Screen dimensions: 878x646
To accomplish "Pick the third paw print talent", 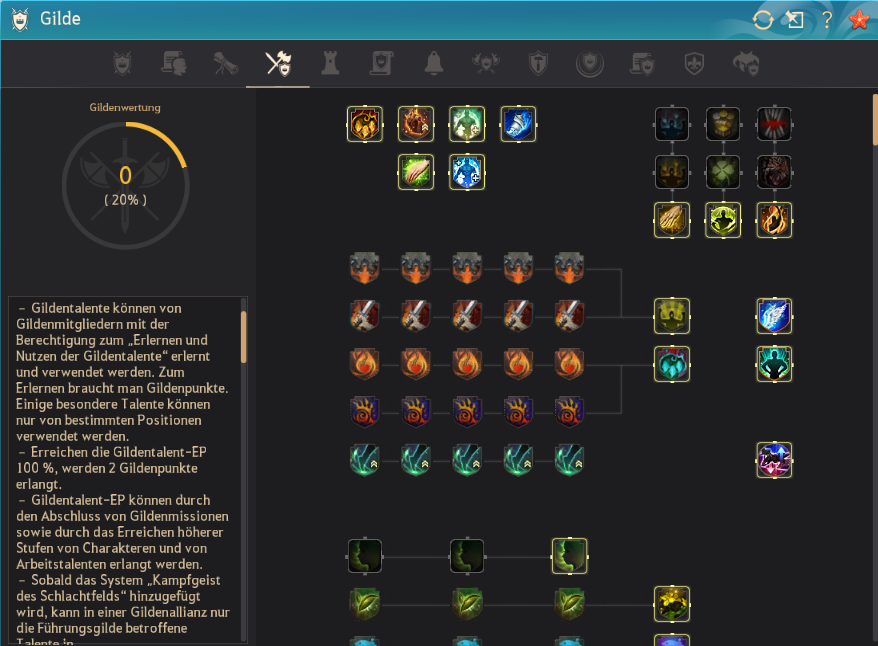I will pos(467,412).
